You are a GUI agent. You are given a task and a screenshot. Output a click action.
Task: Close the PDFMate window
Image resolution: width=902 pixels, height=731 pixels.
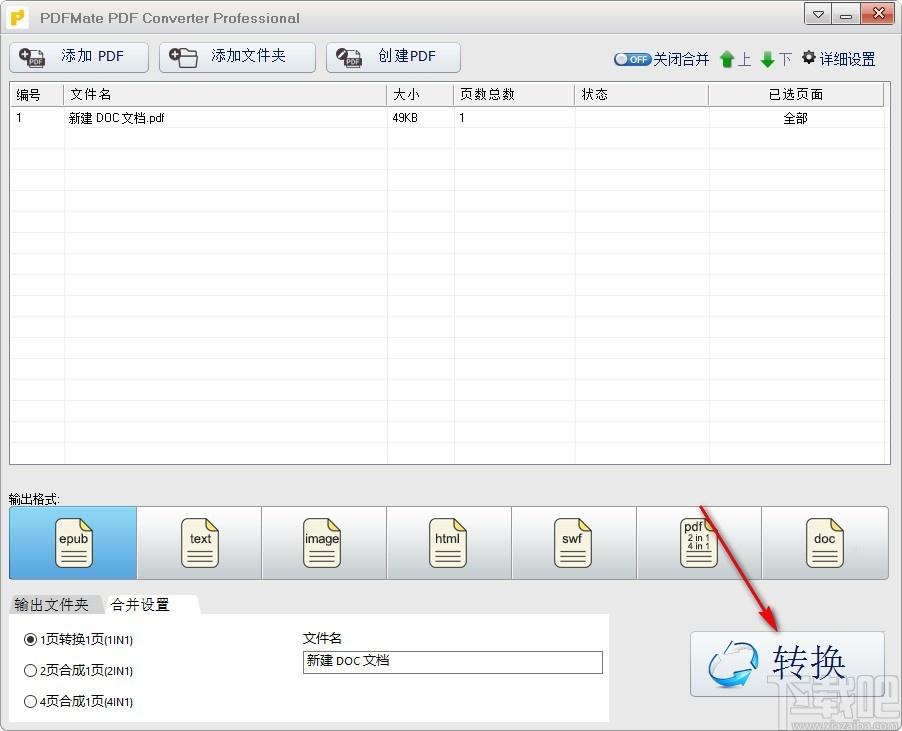tap(878, 14)
